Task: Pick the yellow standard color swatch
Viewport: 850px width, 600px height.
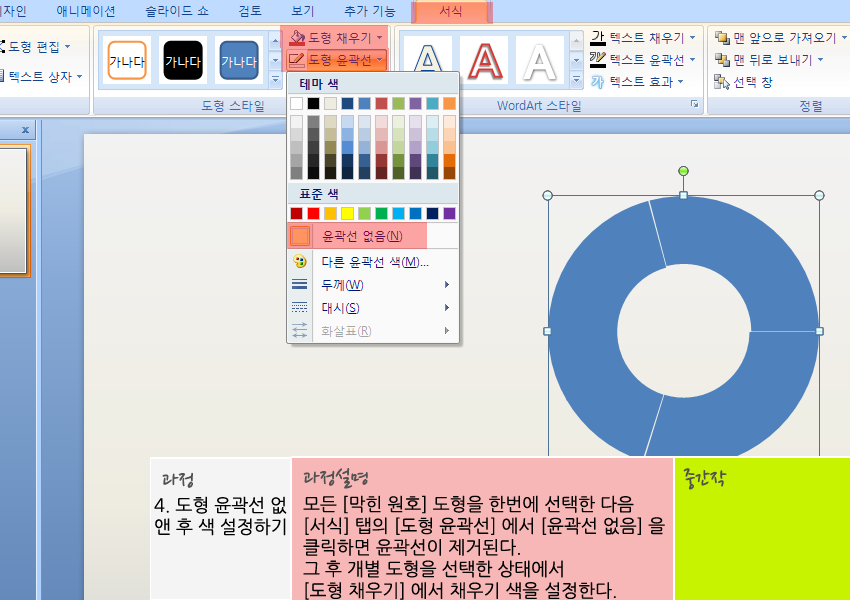Action: tap(347, 213)
